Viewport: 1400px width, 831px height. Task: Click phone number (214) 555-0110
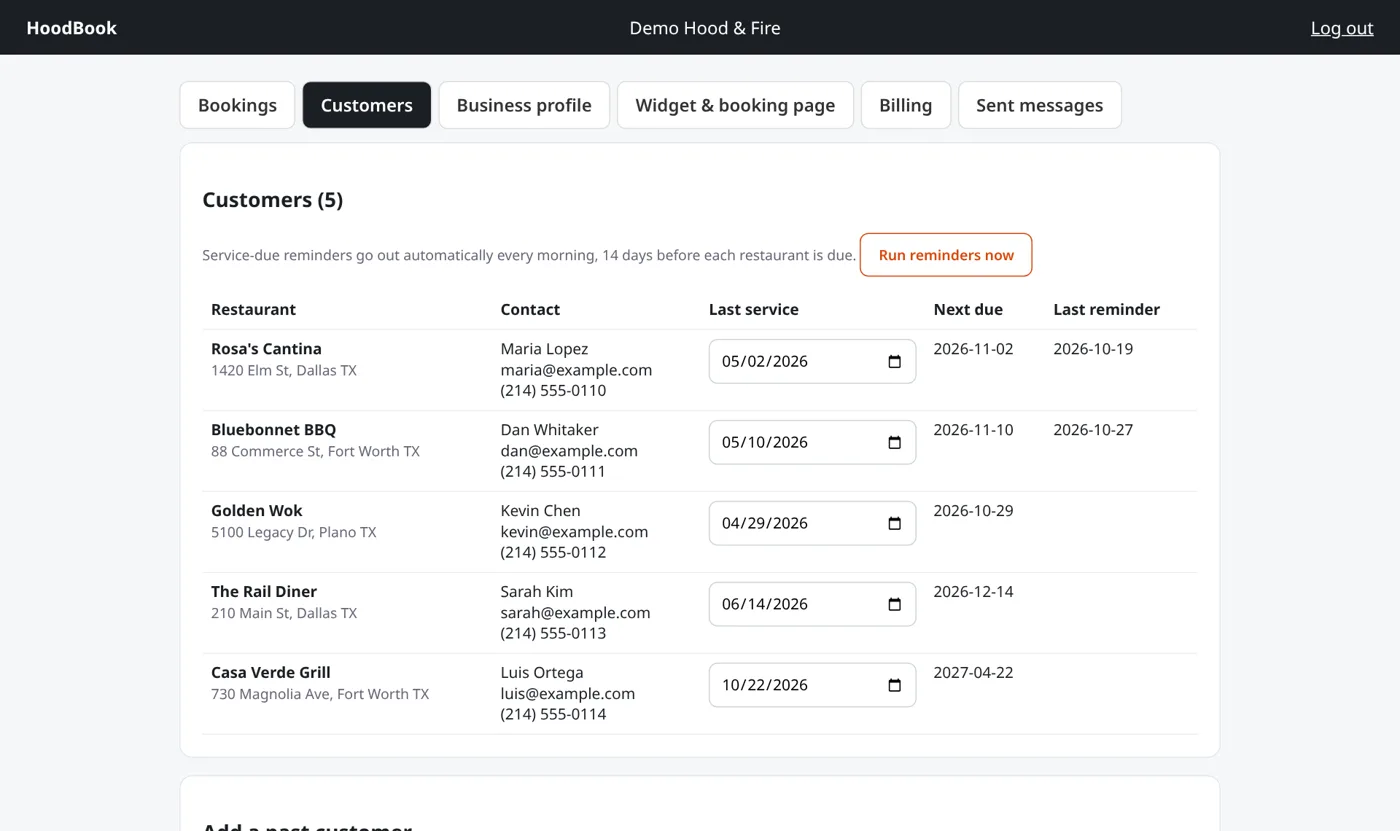553,391
